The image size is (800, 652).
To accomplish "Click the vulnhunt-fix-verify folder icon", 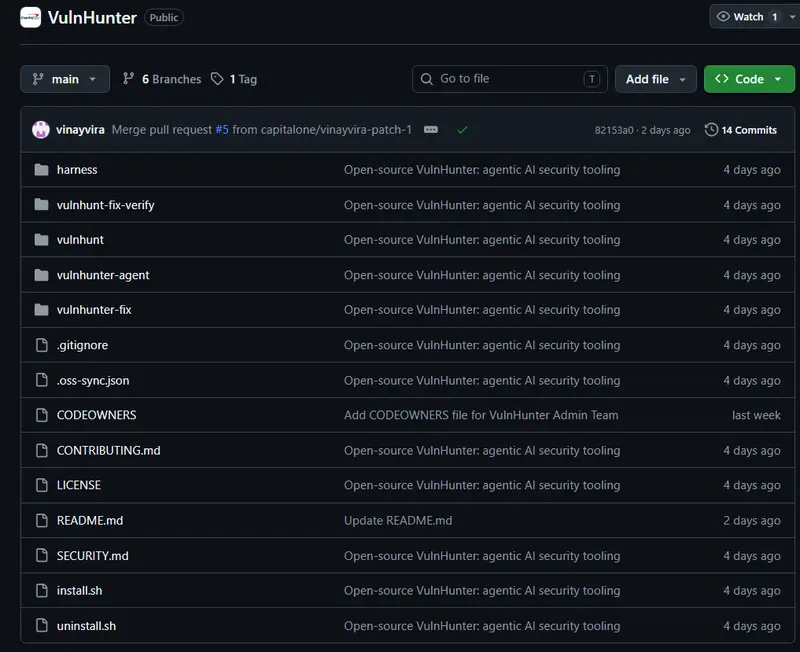I will (41, 205).
